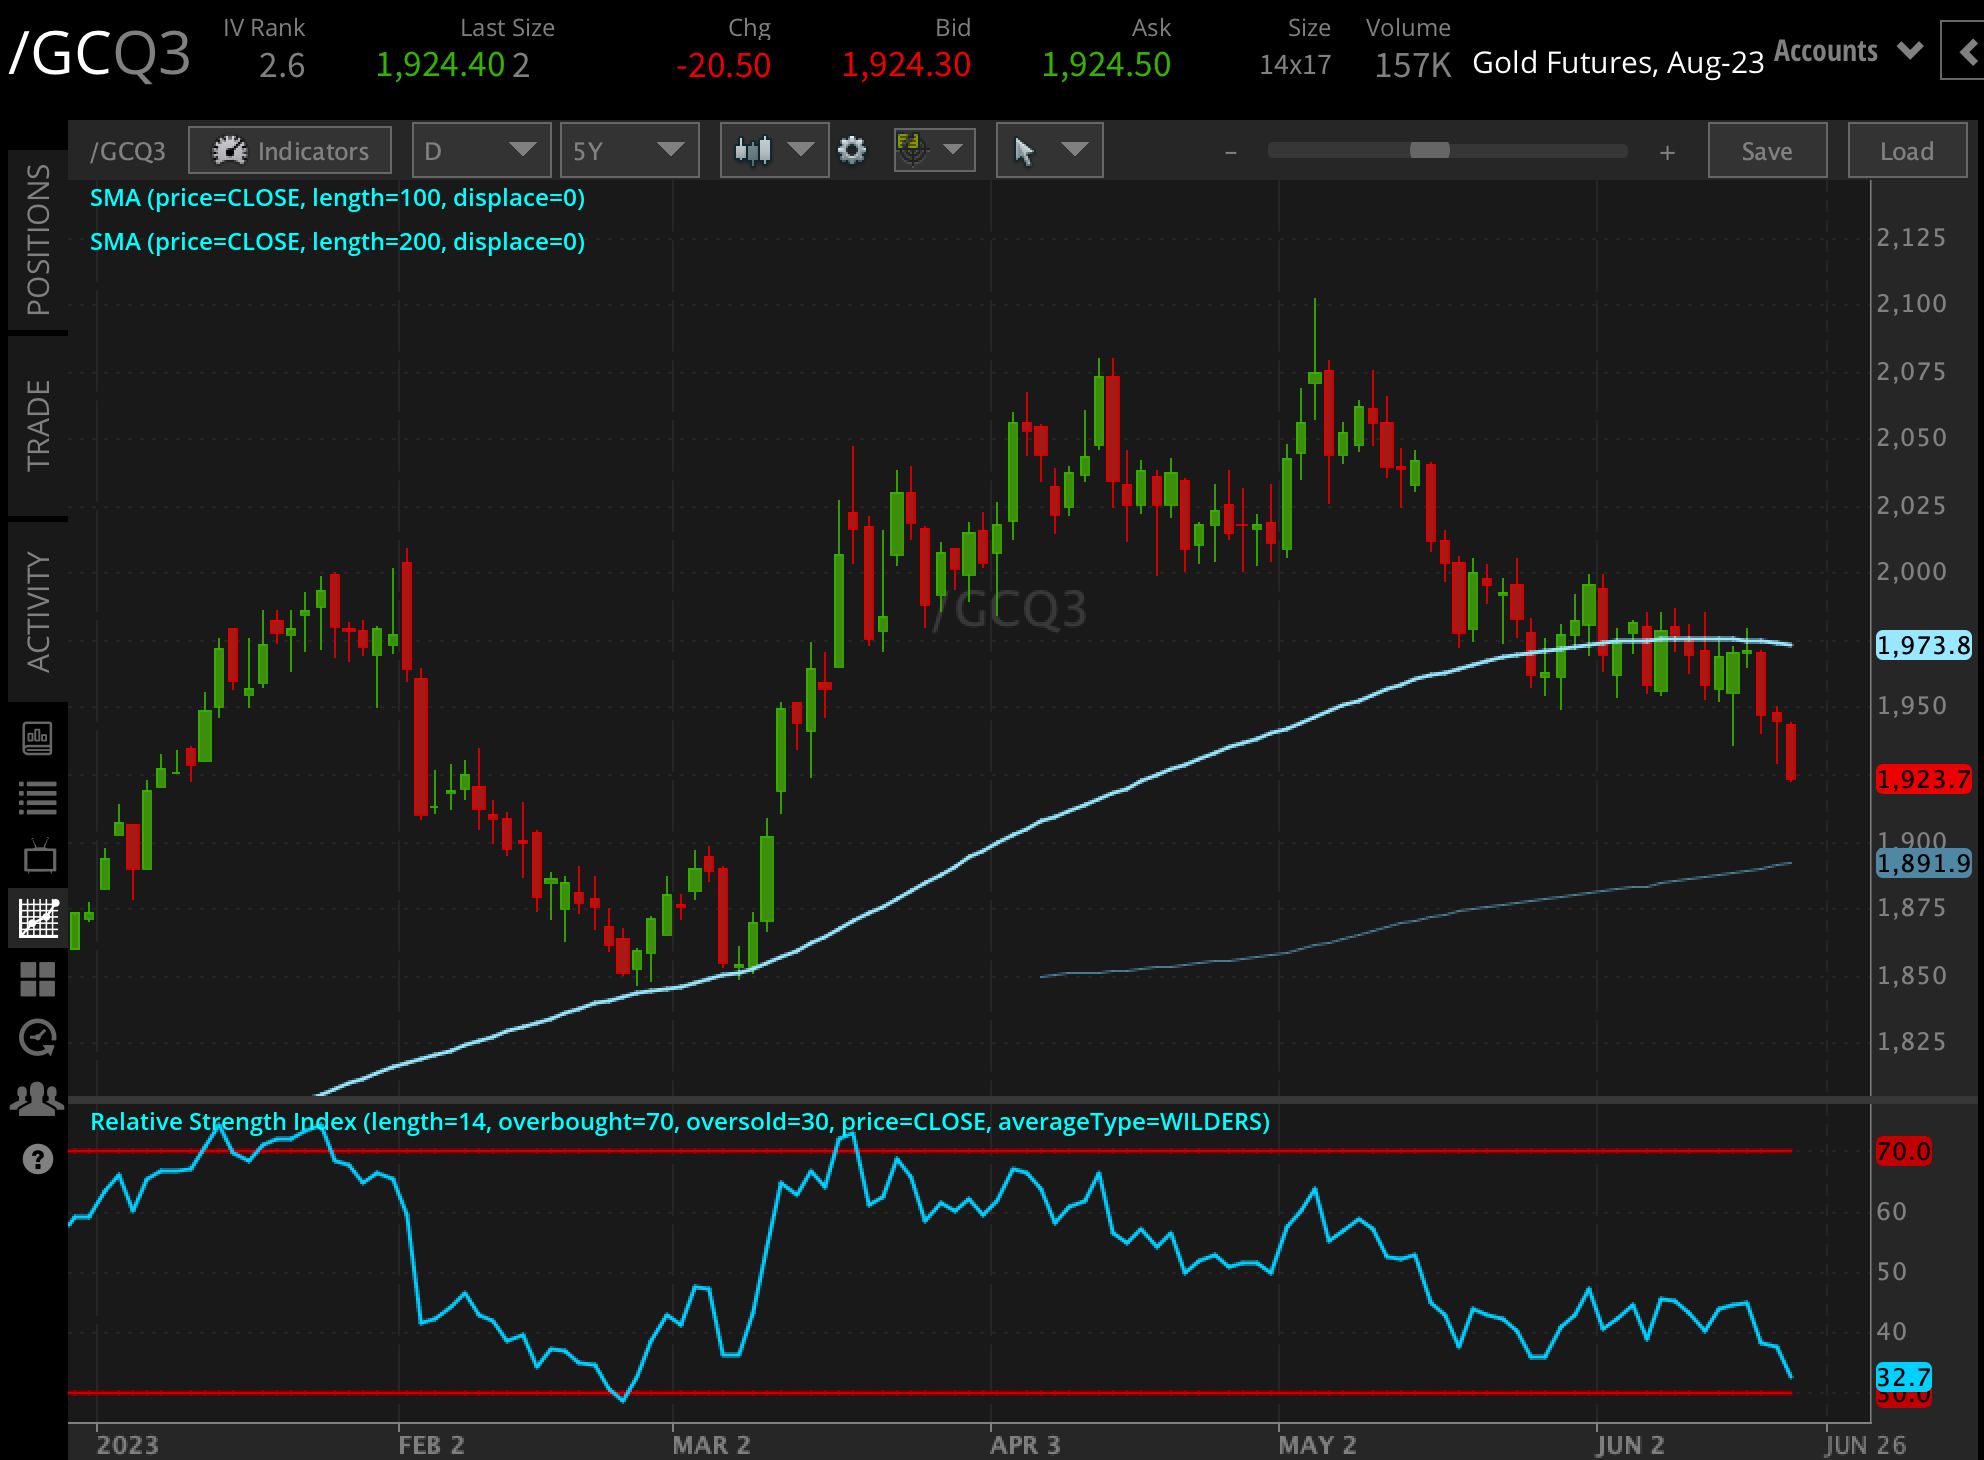Click the cursor pointer tool icon

(1026, 150)
